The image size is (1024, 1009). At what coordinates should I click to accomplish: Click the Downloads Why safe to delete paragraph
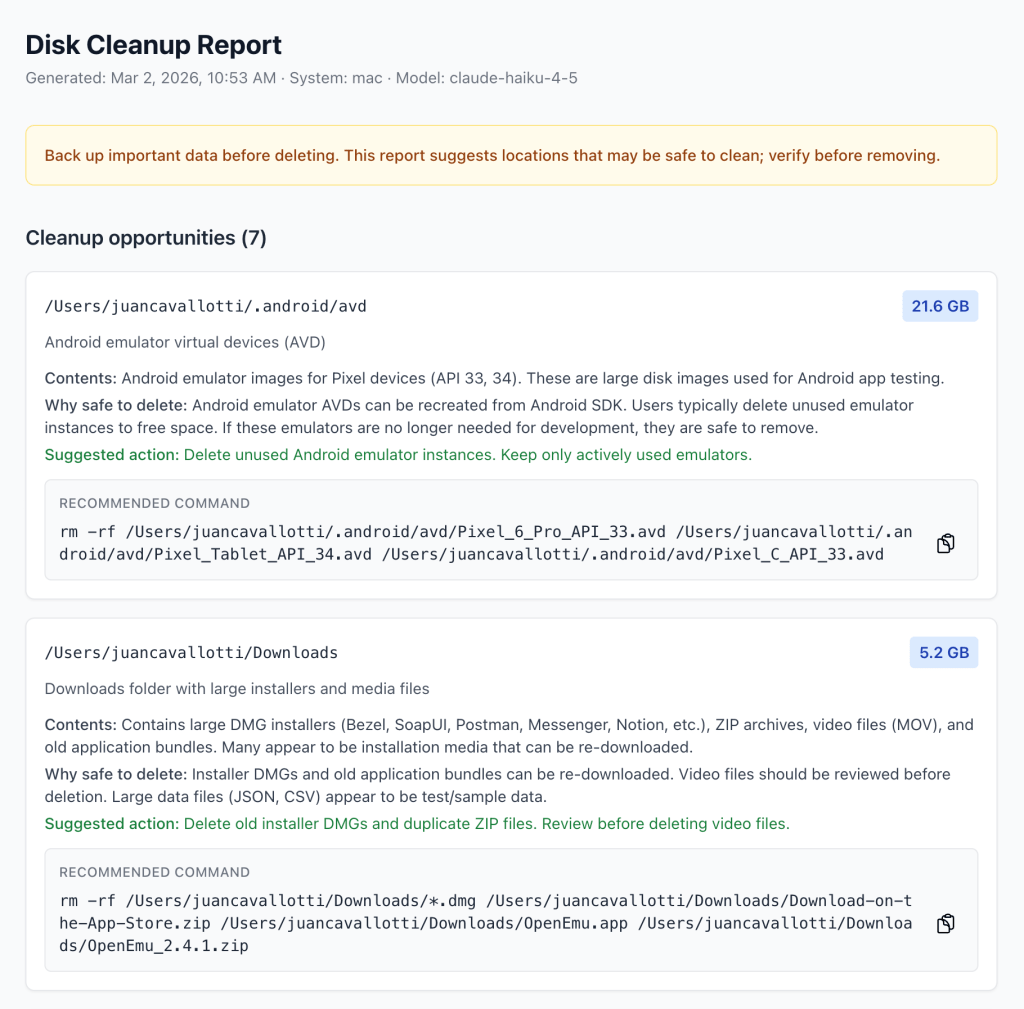coord(497,786)
